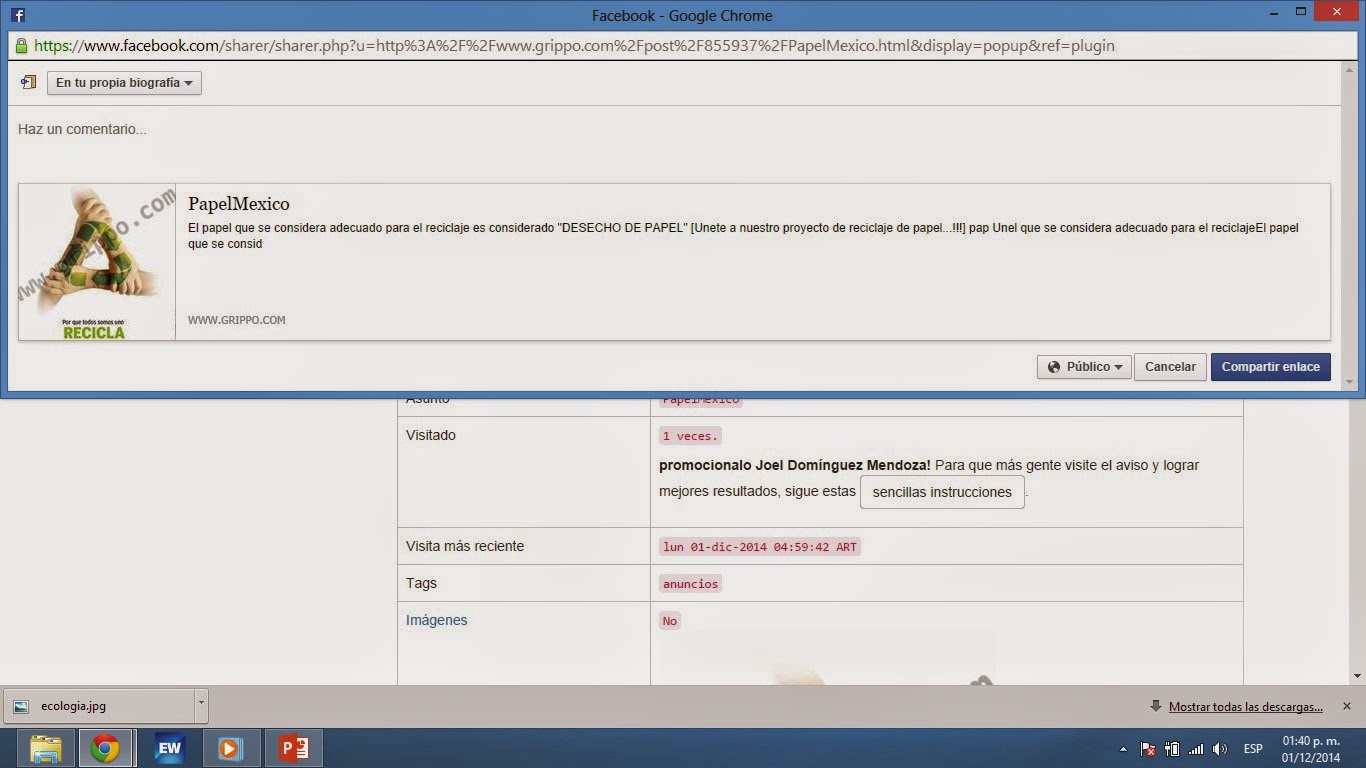Click the 'Haz un comentario...' text field
1366x768 pixels.
674,129
